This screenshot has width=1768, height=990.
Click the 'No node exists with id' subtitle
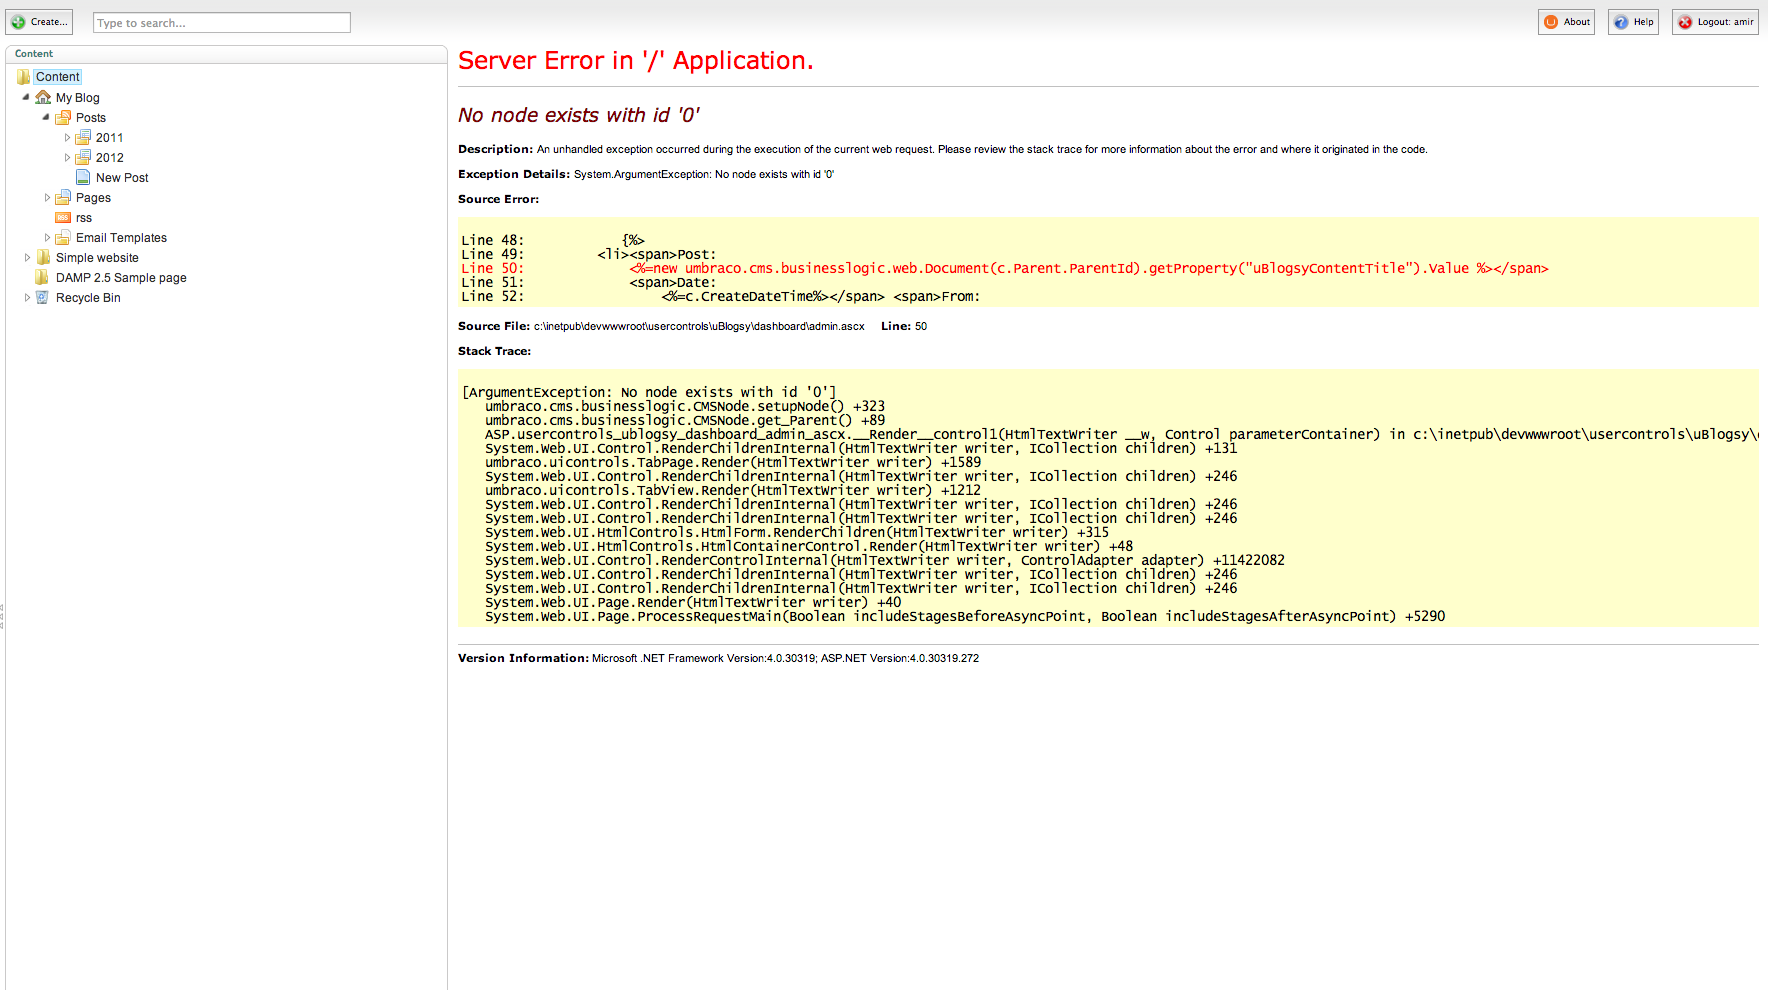578,115
